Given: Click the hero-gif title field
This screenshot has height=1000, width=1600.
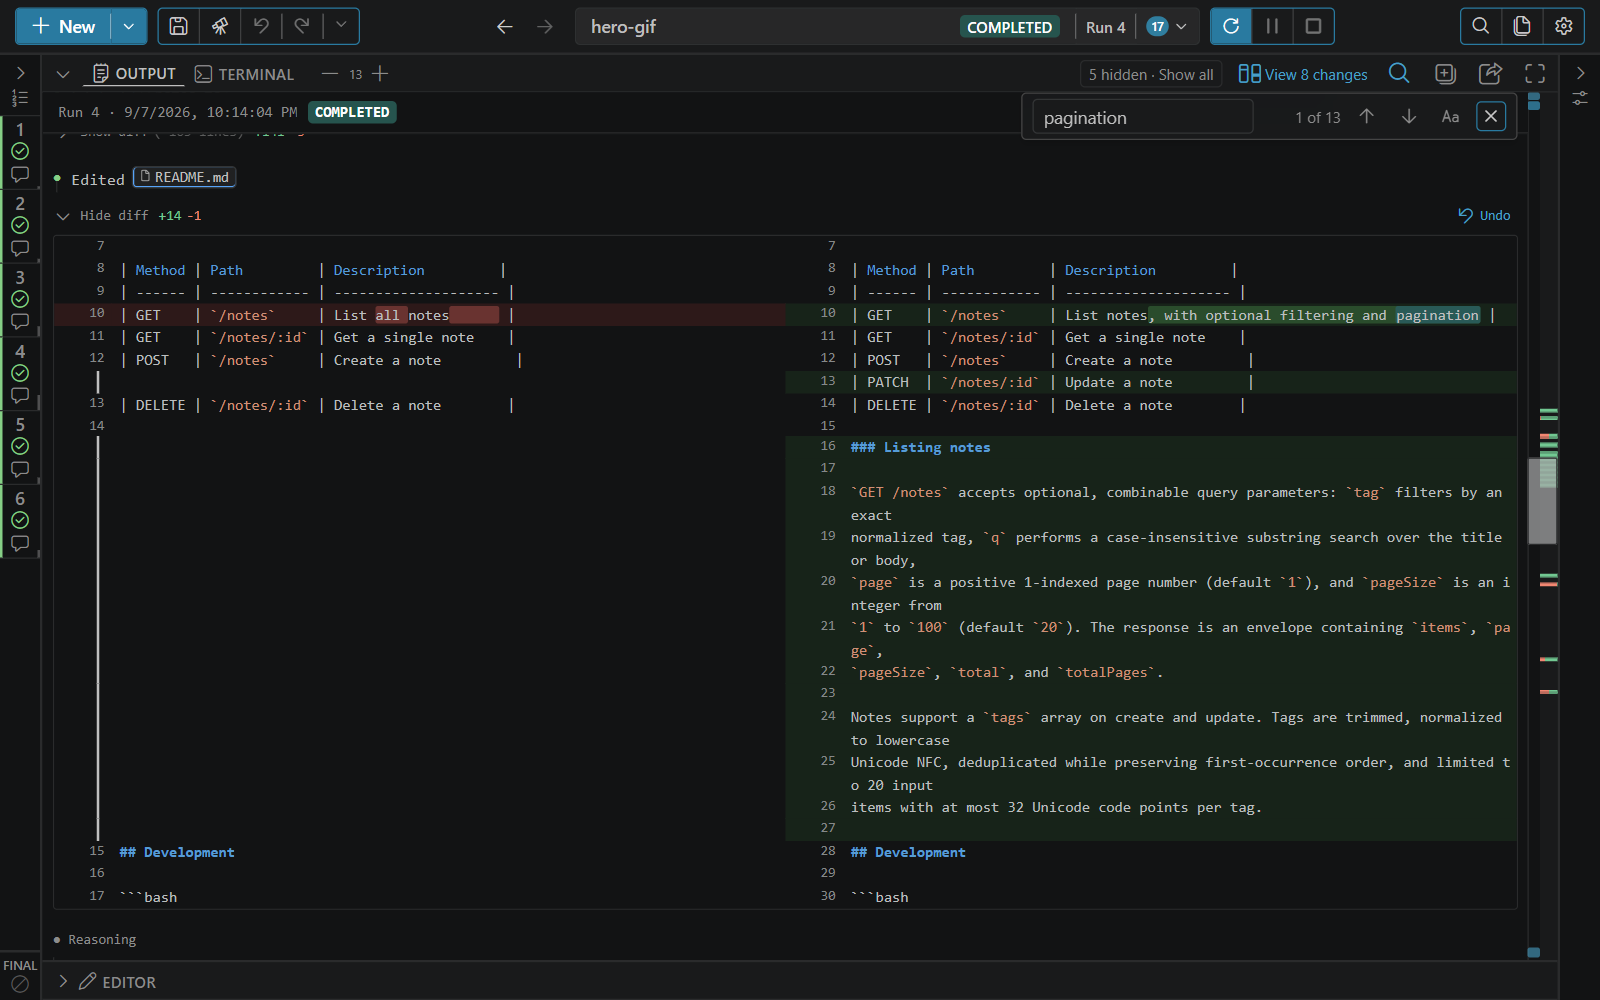Looking at the screenshot, I should click(765, 27).
